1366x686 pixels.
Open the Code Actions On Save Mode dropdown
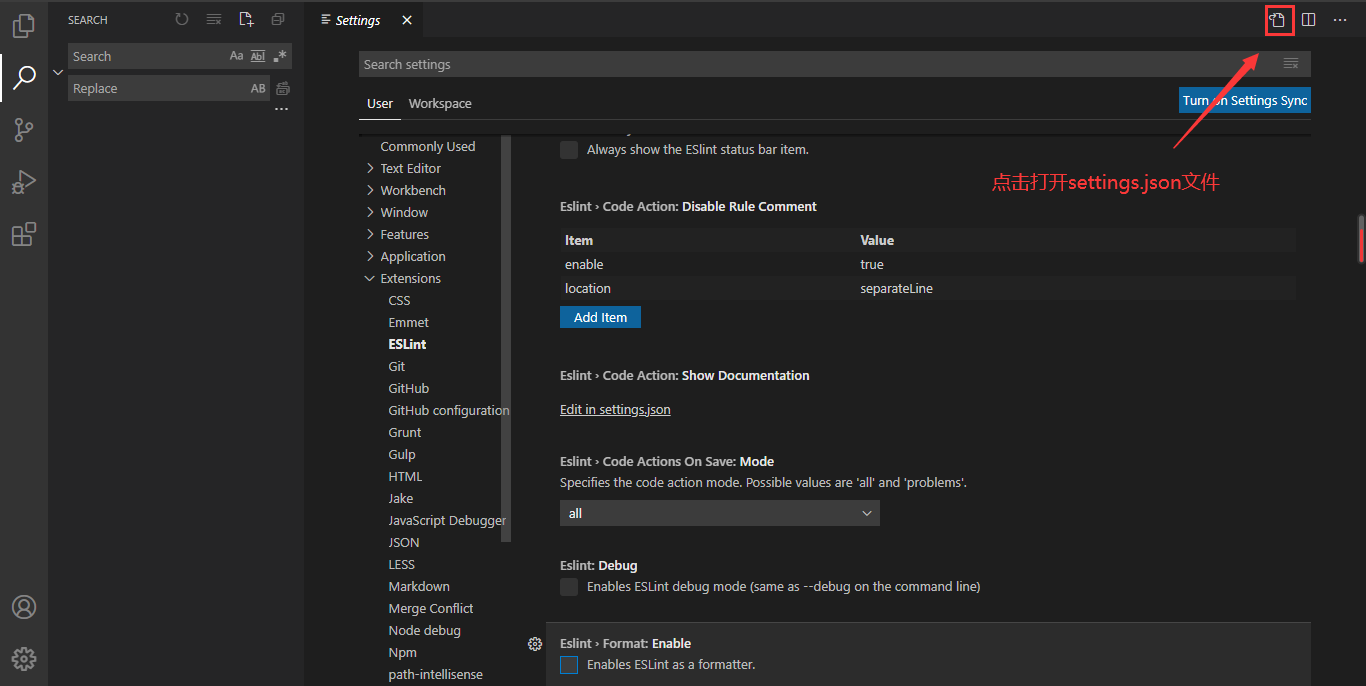(719, 512)
